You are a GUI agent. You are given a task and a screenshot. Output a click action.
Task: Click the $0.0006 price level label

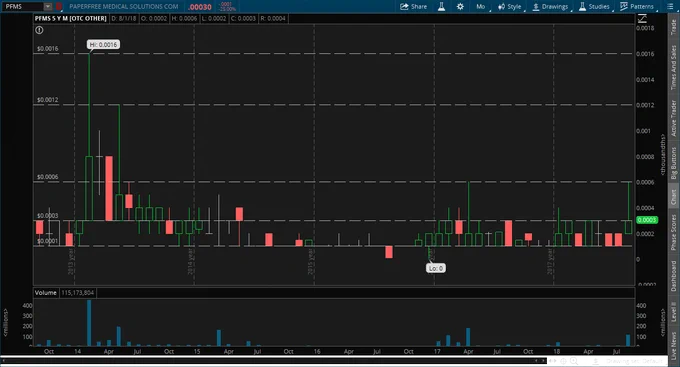tap(47, 177)
